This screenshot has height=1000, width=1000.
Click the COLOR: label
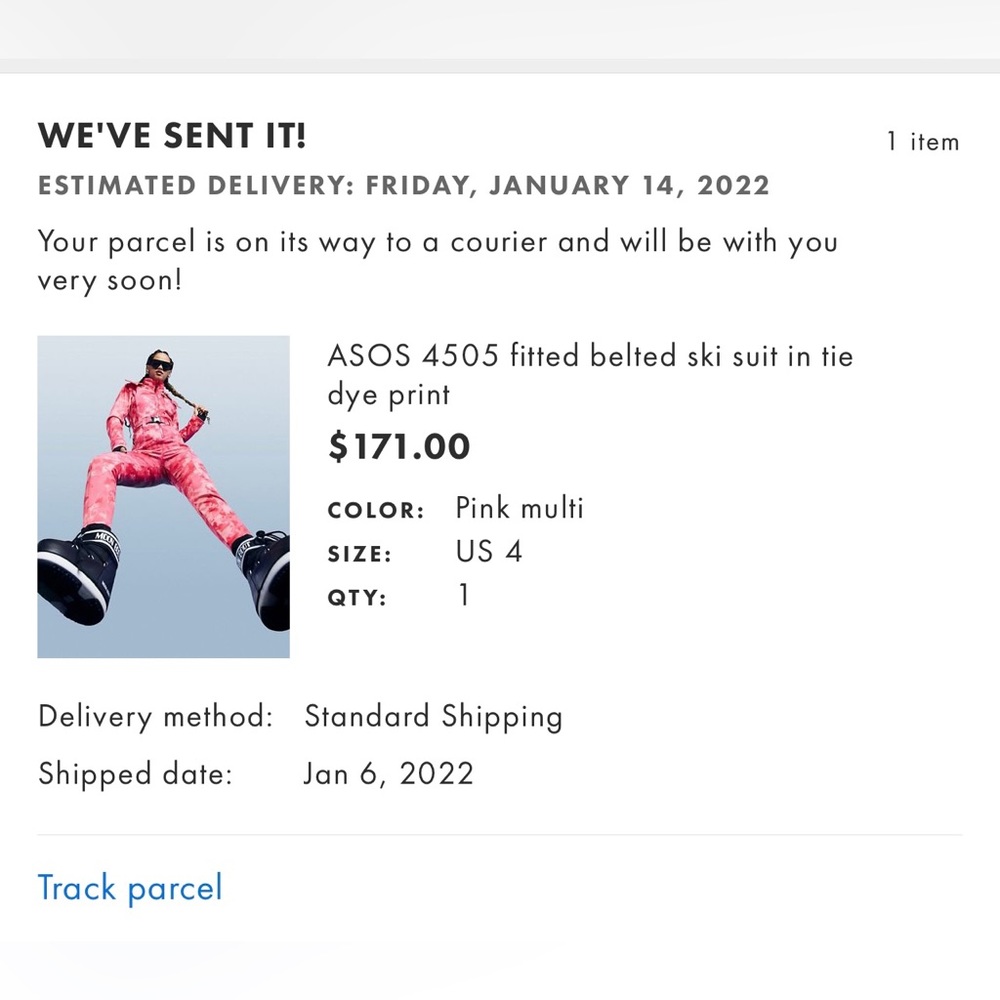tap(374, 510)
